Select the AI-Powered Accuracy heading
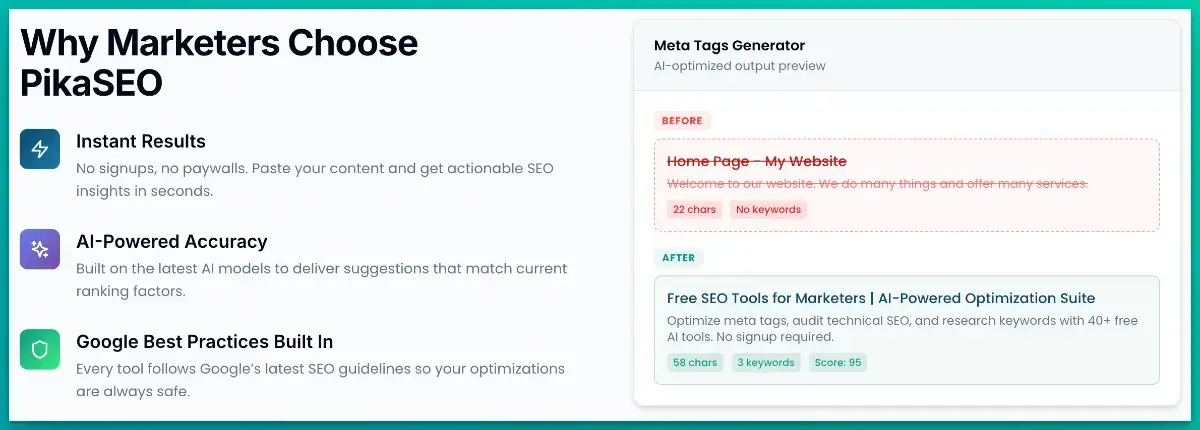The image size is (1200, 430). (x=172, y=241)
